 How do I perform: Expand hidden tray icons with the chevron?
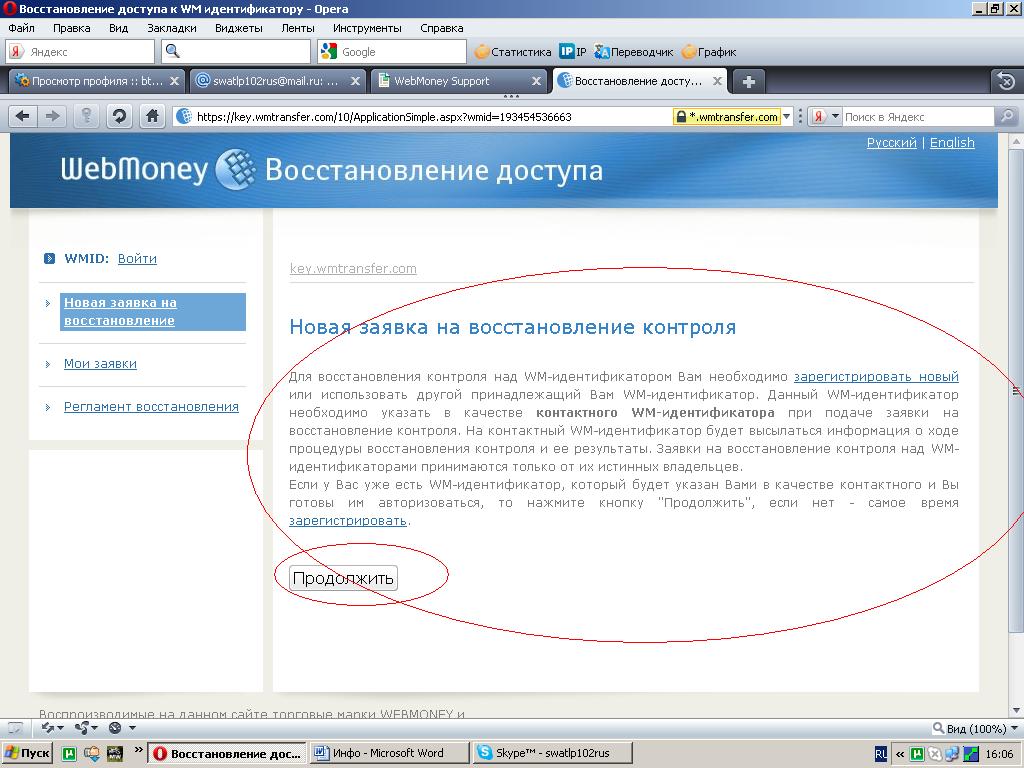(x=900, y=754)
